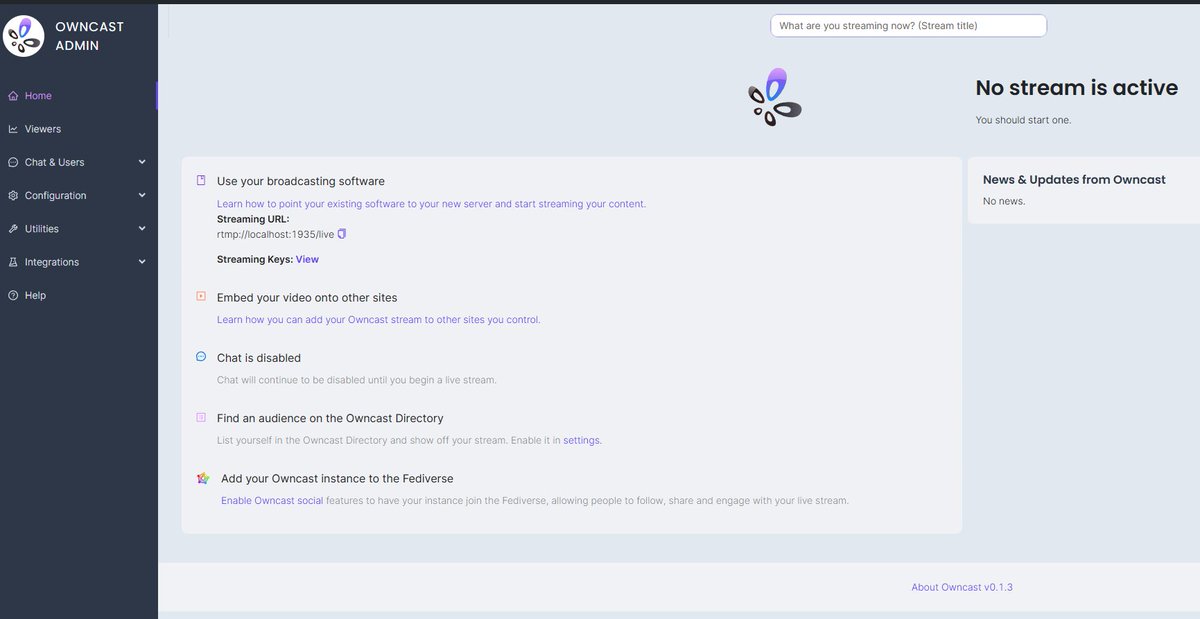Screen dimensions: 1200x619
Task: Click the 'Streaming URL:' label
Action: (x=253, y=219)
